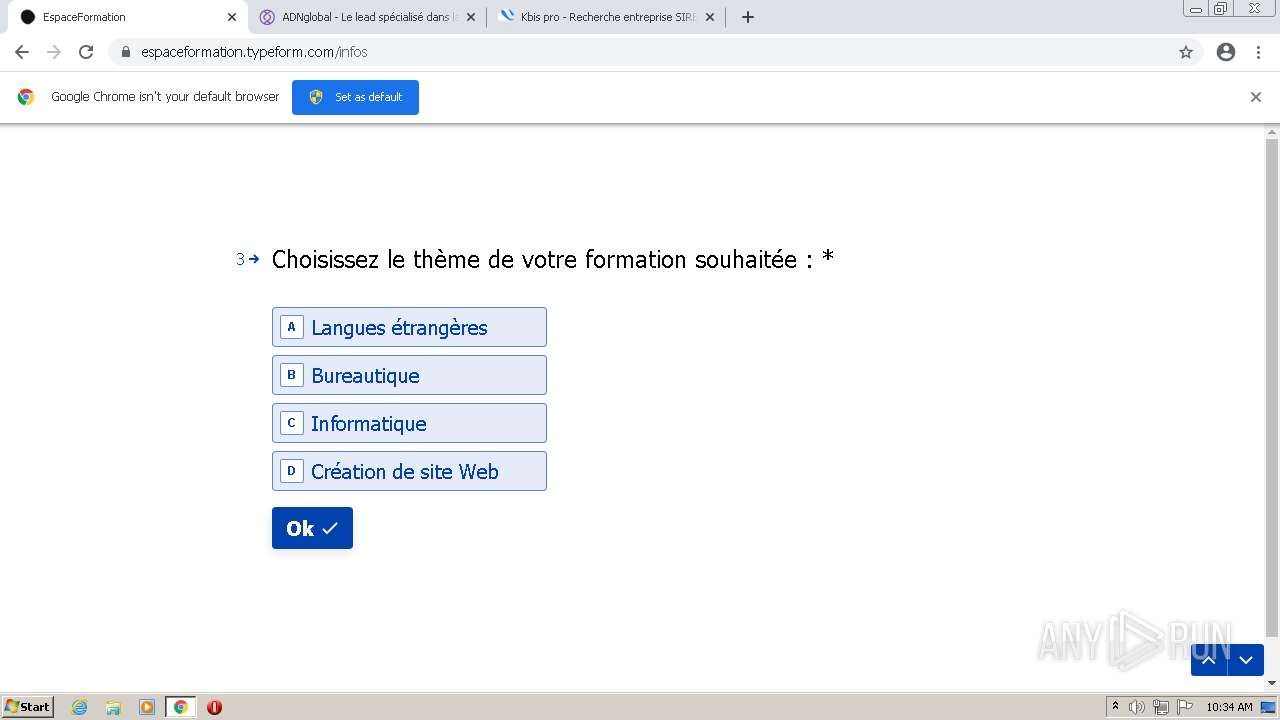Select Chrome in the taskbar
Screen dimensions: 1280x720
click(x=180, y=707)
